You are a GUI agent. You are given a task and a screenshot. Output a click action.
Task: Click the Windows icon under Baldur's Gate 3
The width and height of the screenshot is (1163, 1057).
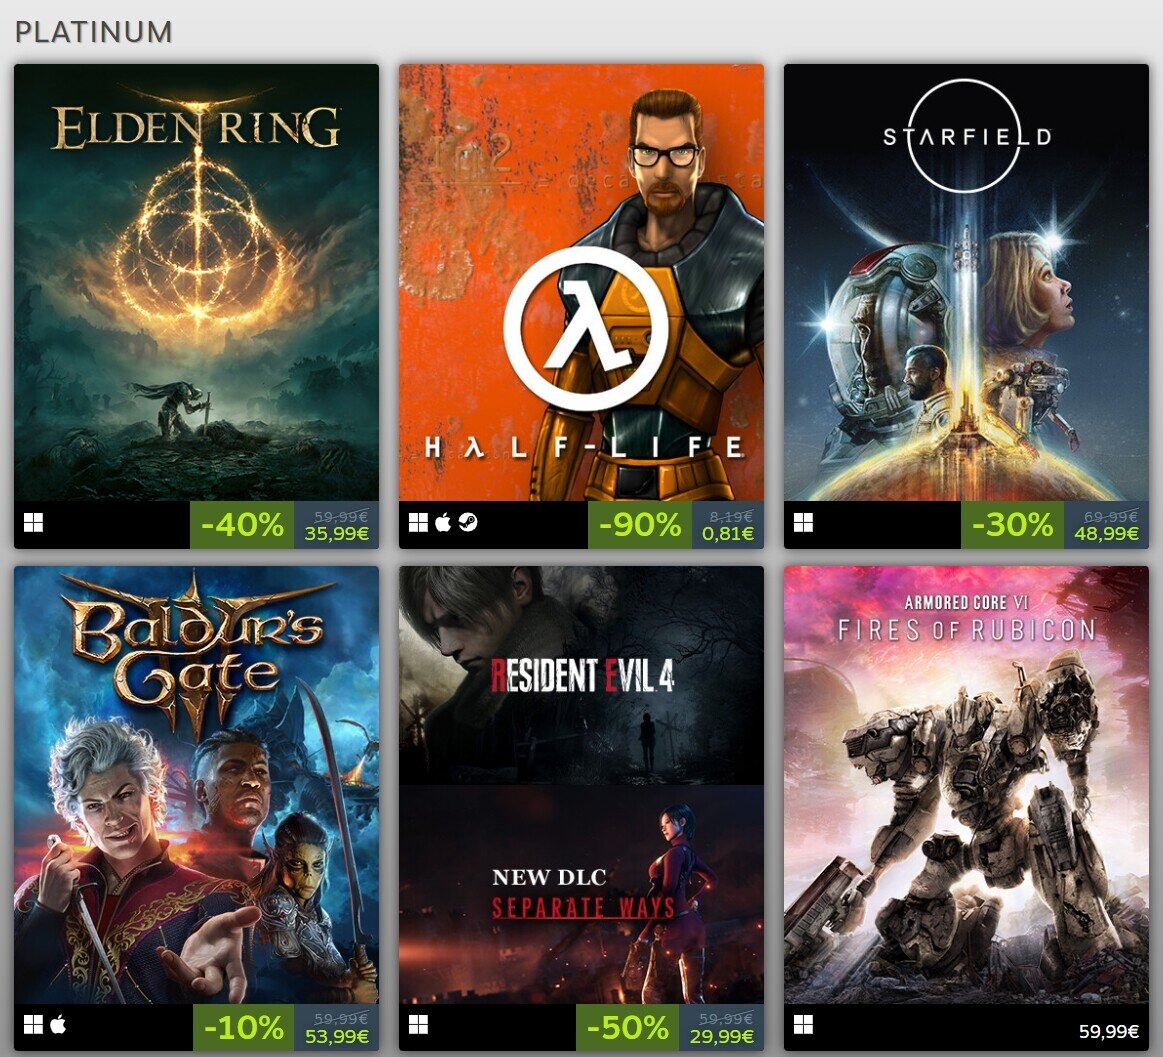coord(33,1025)
